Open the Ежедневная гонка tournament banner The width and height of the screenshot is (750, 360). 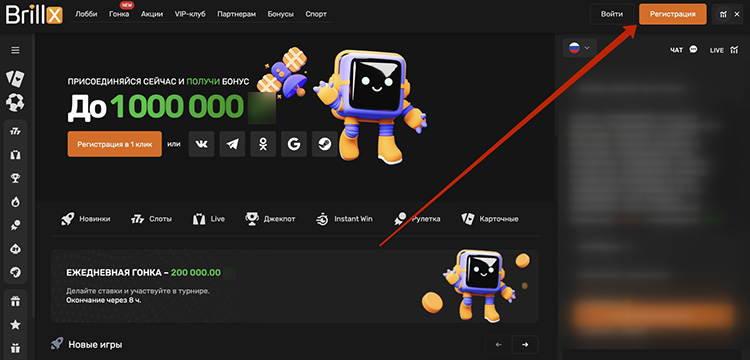[295, 286]
